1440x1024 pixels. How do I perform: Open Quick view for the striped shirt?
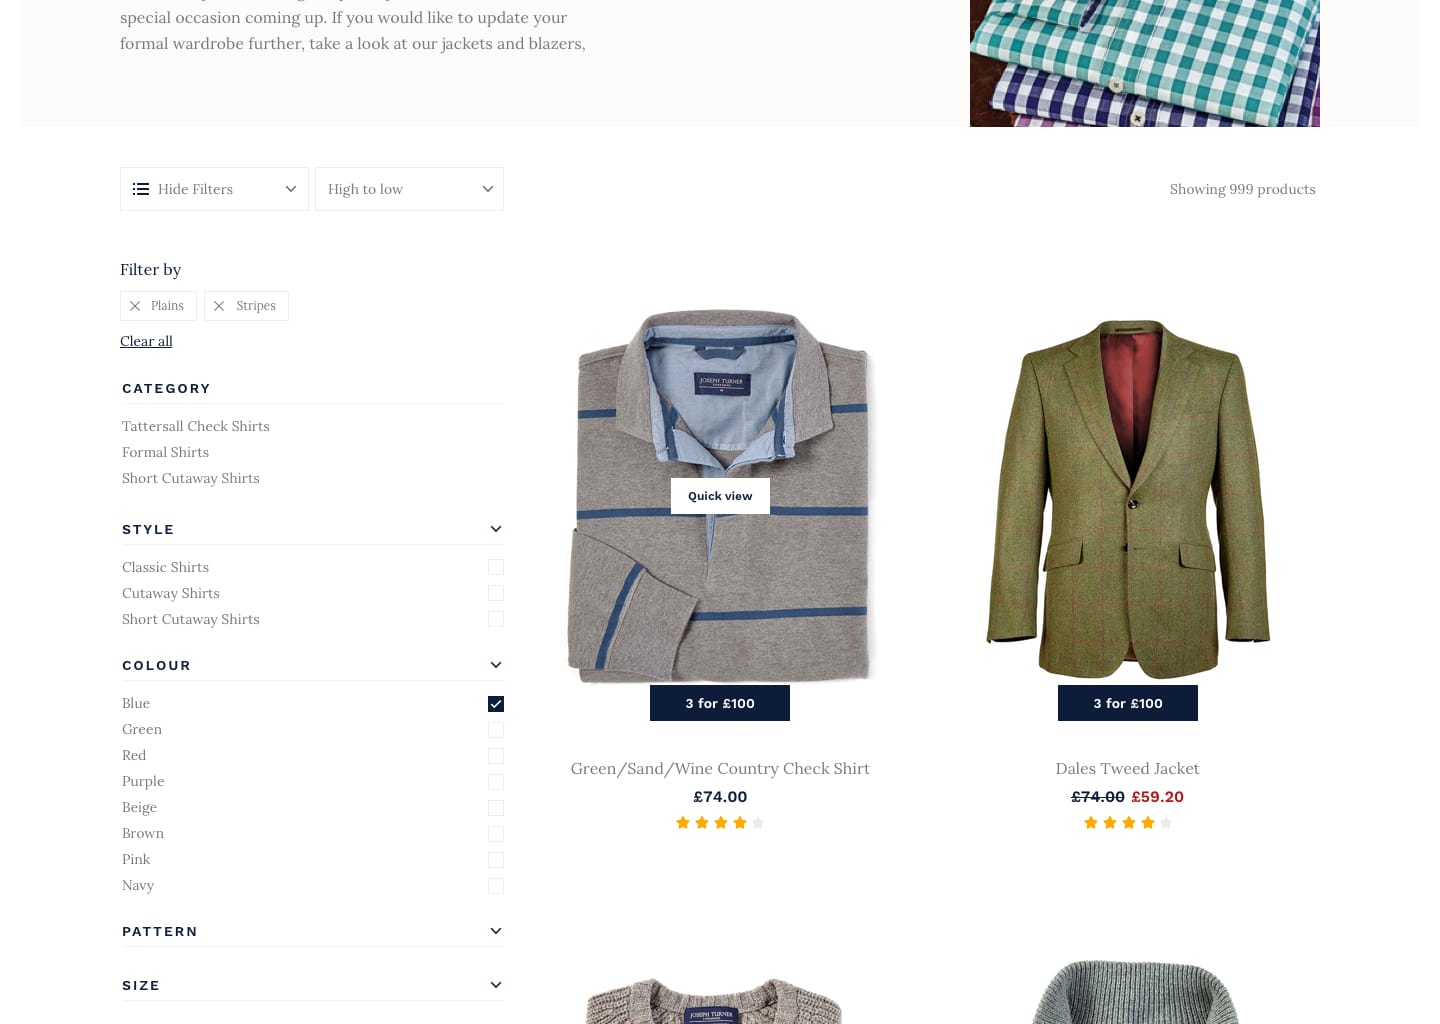720,496
